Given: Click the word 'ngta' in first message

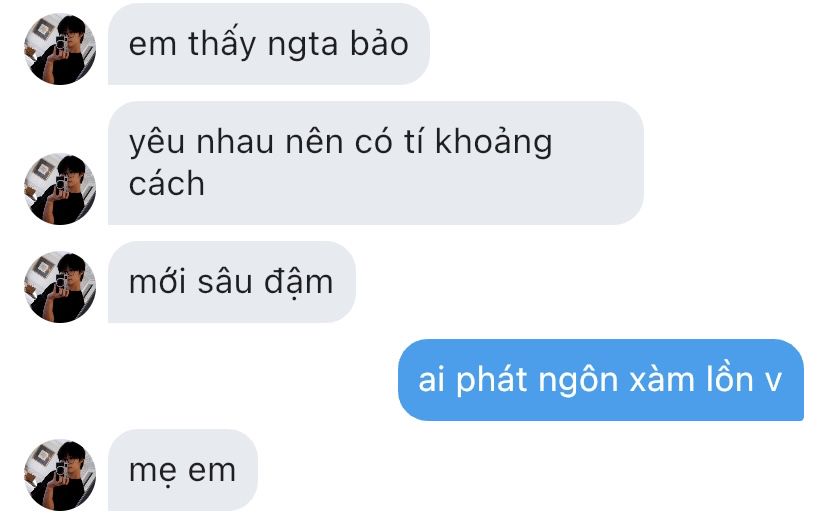Looking at the screenshot, I should (x=303, y=46).
